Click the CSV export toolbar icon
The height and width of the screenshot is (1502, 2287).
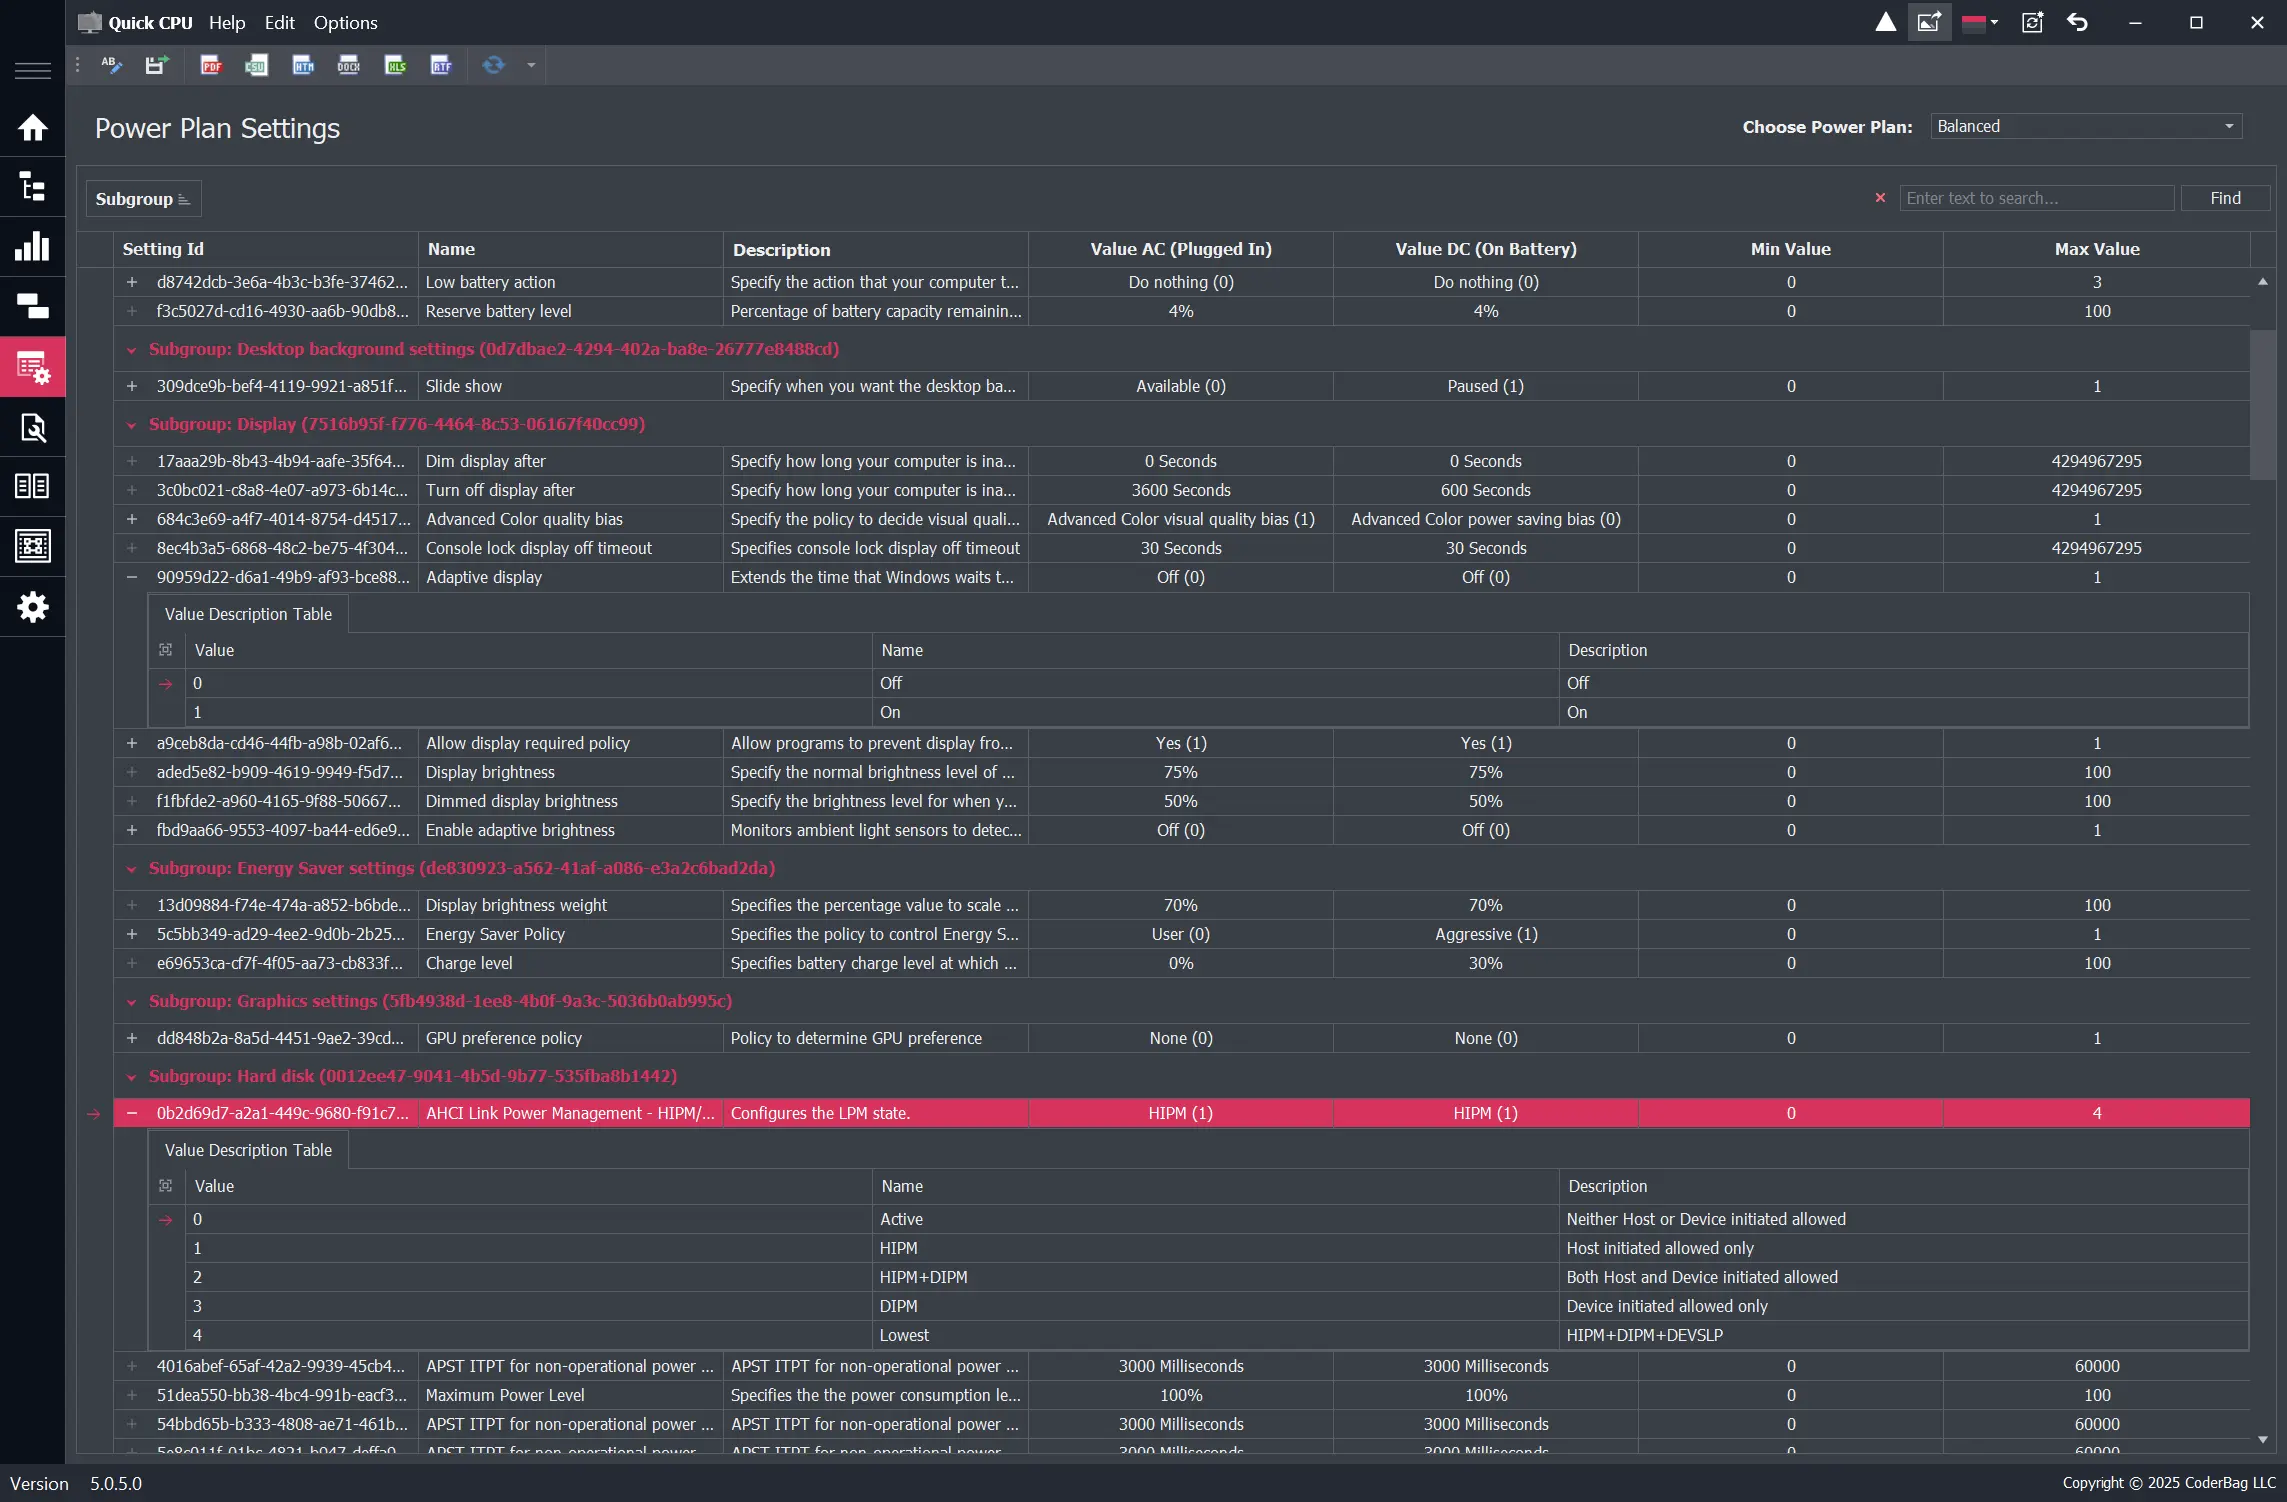click(x=256, y=66)
